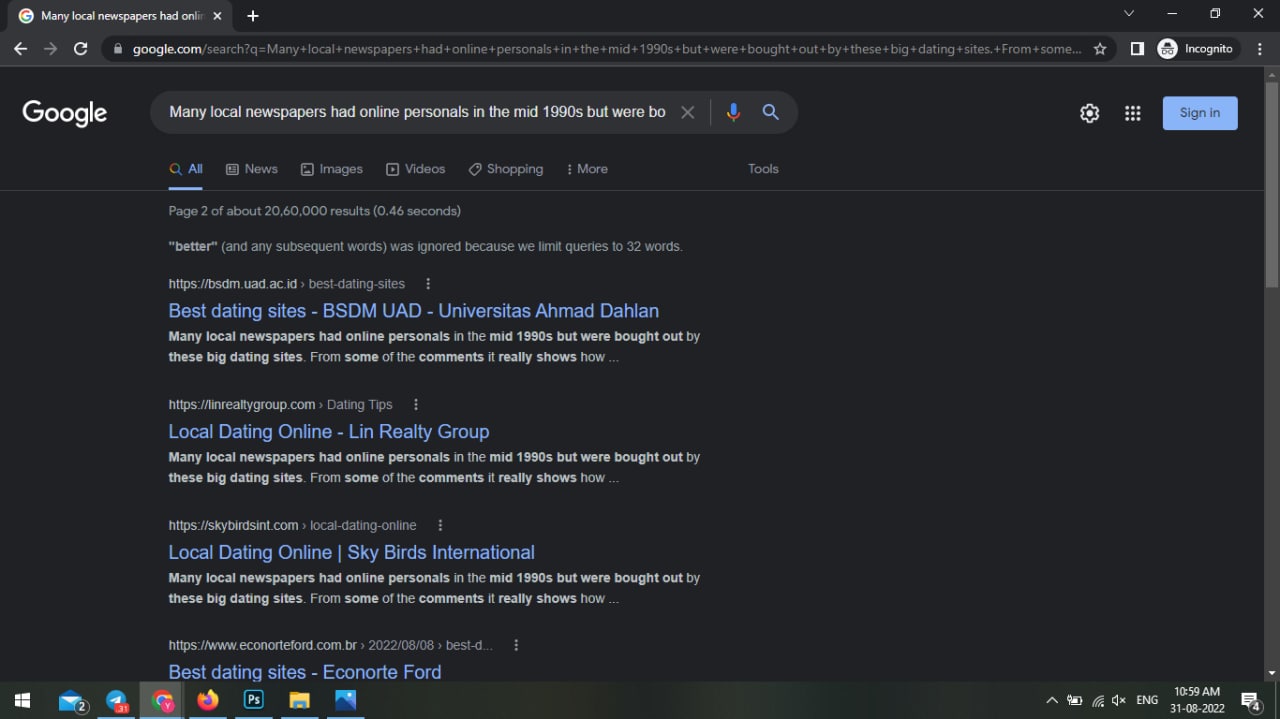Open the Google apps grid

tap(1132, 113)
